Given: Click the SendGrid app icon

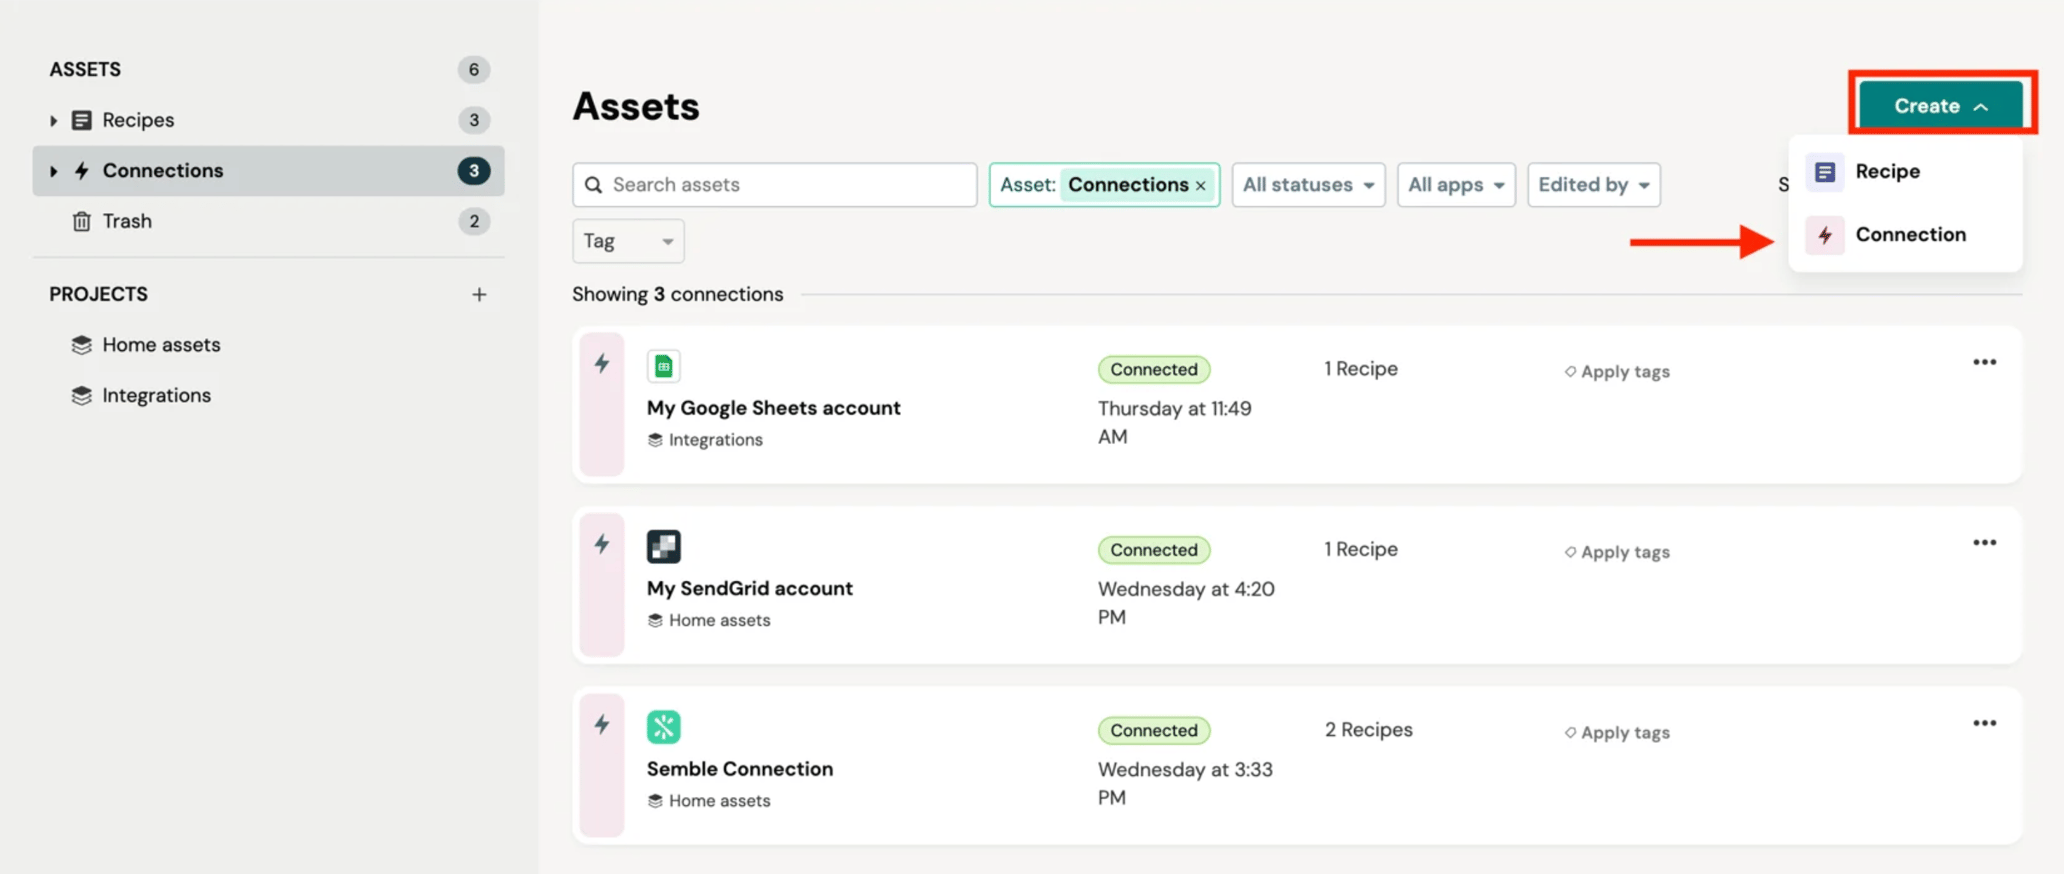Looking at the screenshot, I should tap(663, 546).
